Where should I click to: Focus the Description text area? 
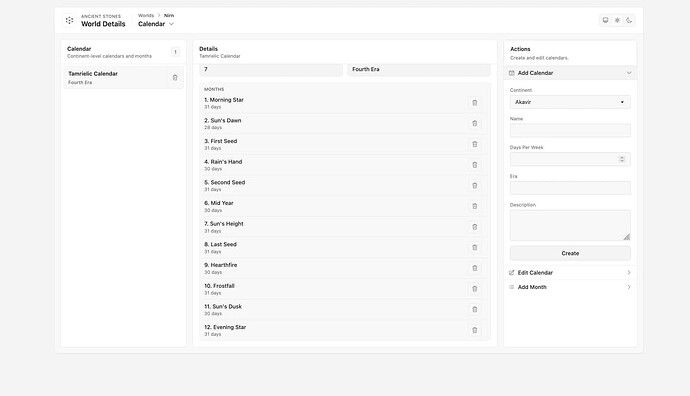(570, 225)
